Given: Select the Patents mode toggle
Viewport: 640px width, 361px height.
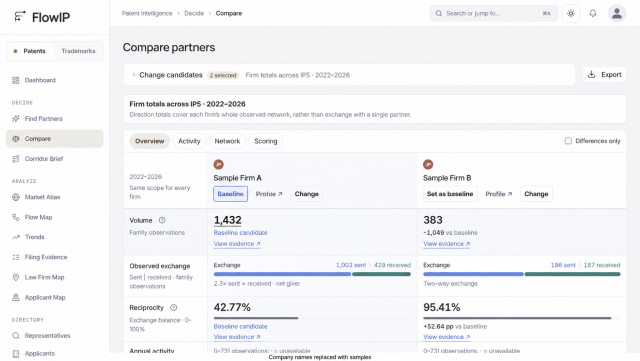Looking at the screenshot, I should tap(30, 51).
